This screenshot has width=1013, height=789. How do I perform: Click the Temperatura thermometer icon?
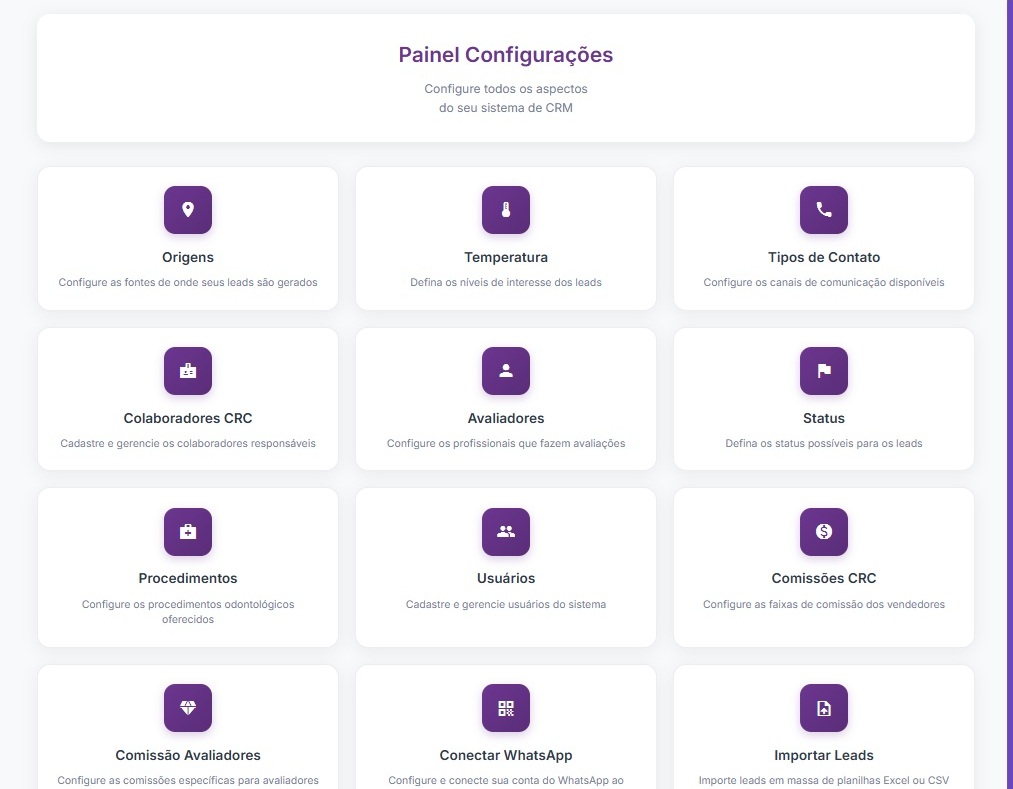[x=506, y=210]
